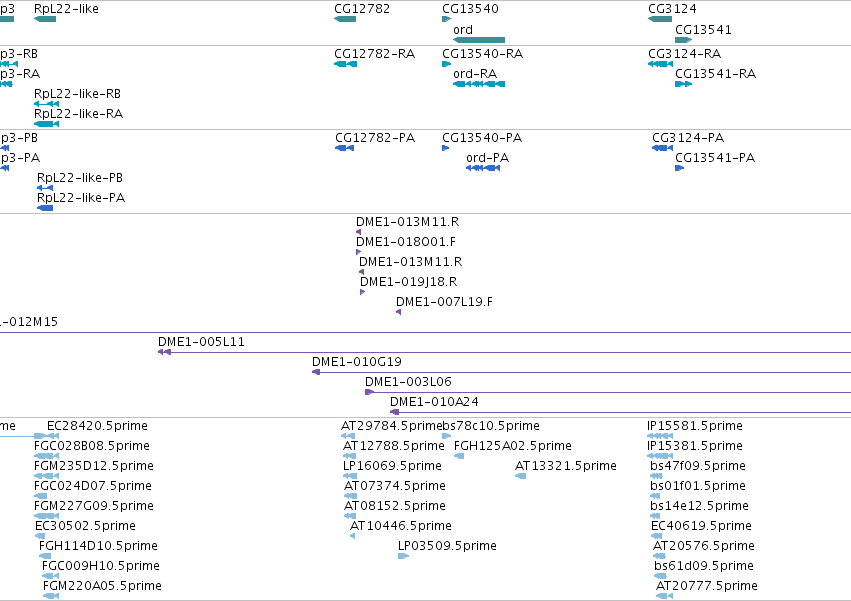Click the FGC024D07.5prime EST label
This screenshot has height=601, width=851.
click(93, 486)
